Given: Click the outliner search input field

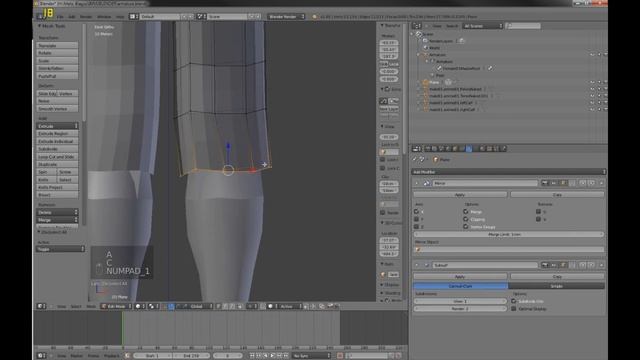Looking at the screenshot, I should point(523,26).
